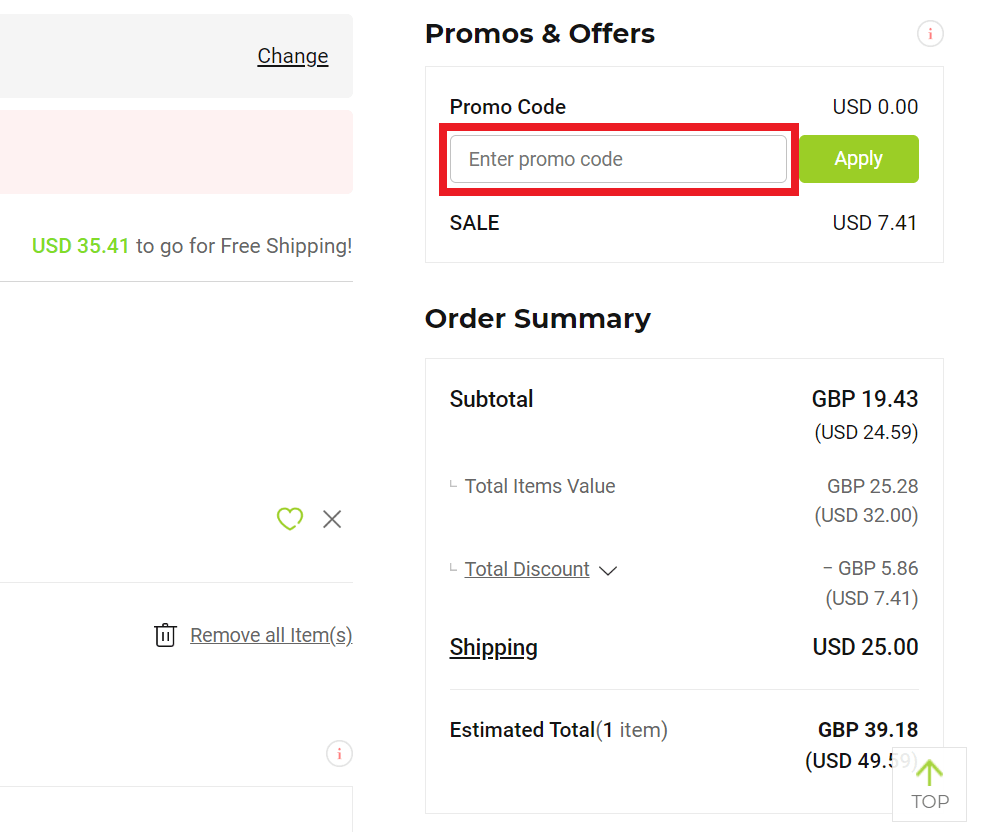This screenshot has width=993, height=832.
Task: Click the Promo Code label
Action: (507, 106)
